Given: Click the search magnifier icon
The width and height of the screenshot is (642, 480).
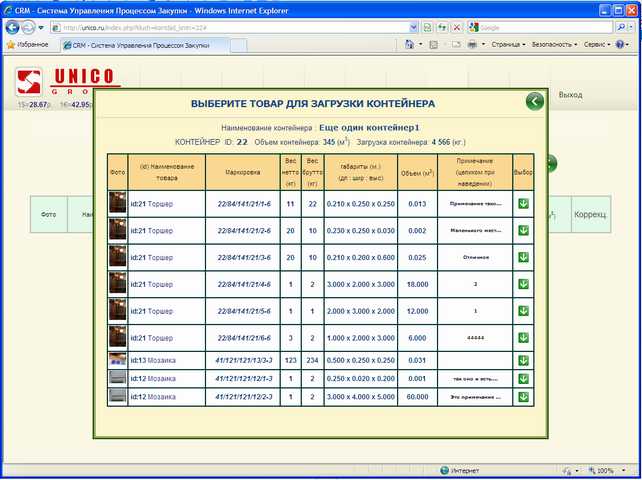Looking at the screenshot, I should [621, 27].
